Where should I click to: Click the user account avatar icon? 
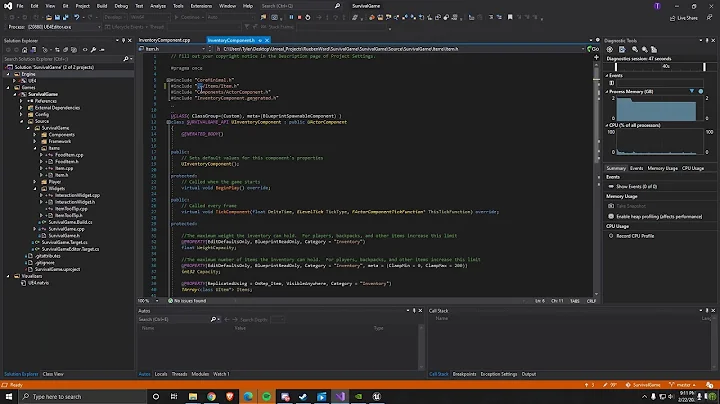pos(657,6)
